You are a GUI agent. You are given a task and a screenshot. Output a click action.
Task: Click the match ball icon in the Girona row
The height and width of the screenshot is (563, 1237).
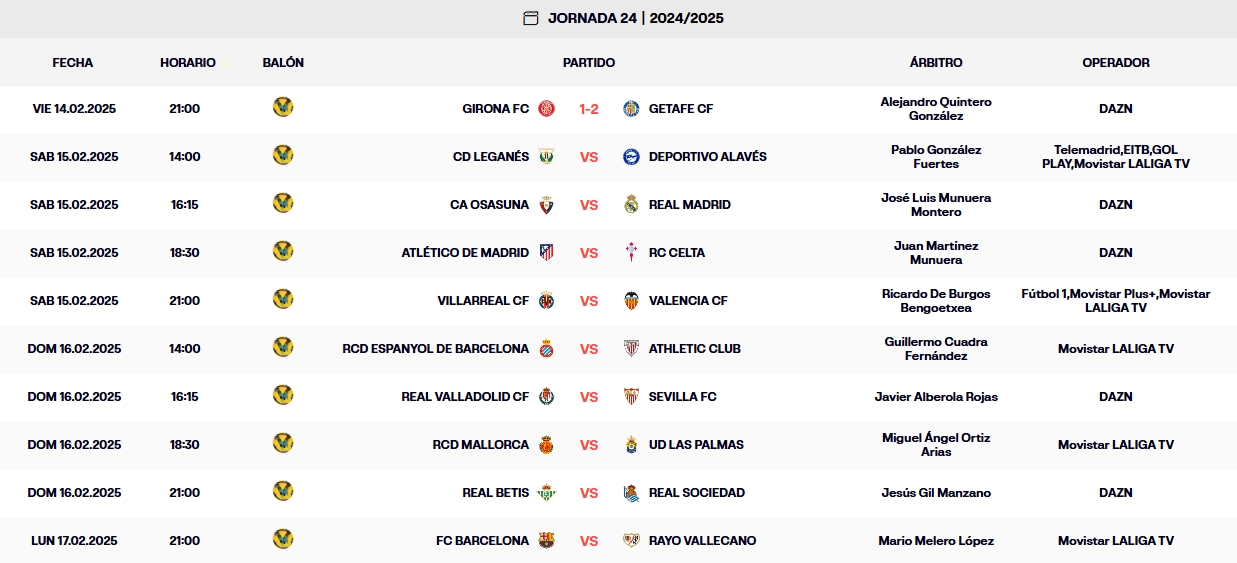[283, 107]
